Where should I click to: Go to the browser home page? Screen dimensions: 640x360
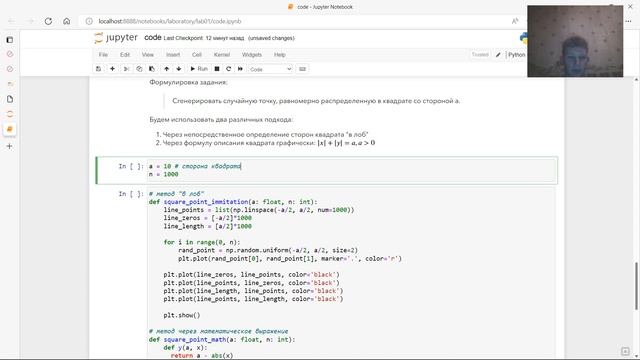(67, 21)
